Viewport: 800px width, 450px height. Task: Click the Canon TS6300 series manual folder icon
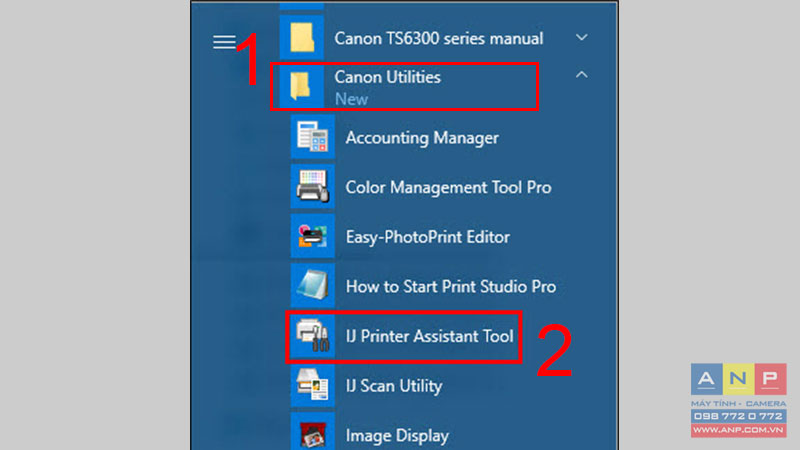pos(302,37)
